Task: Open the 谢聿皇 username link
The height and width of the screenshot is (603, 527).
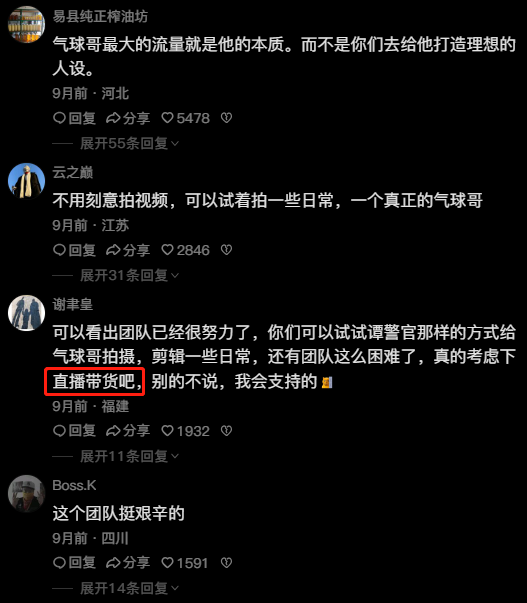Action: point(73,305)
